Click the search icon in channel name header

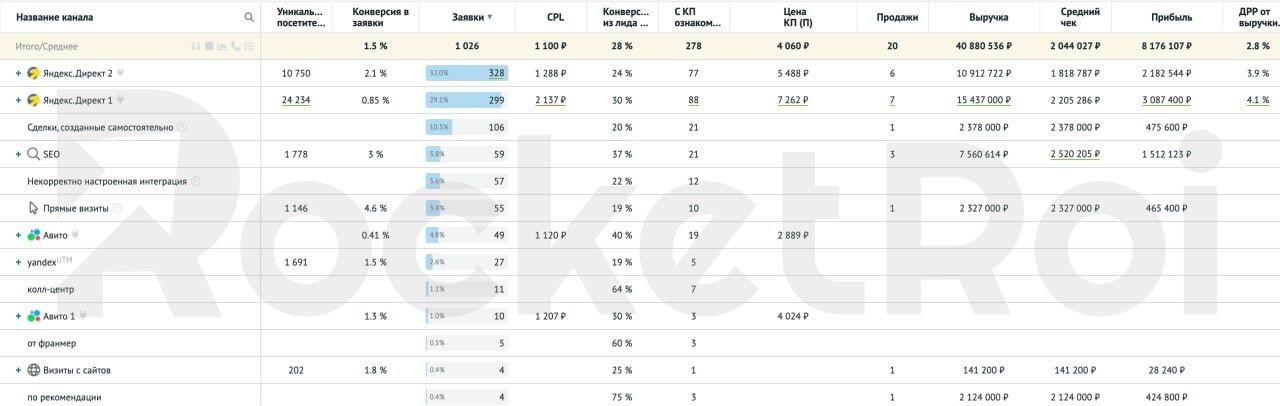(x=249, y=17)
